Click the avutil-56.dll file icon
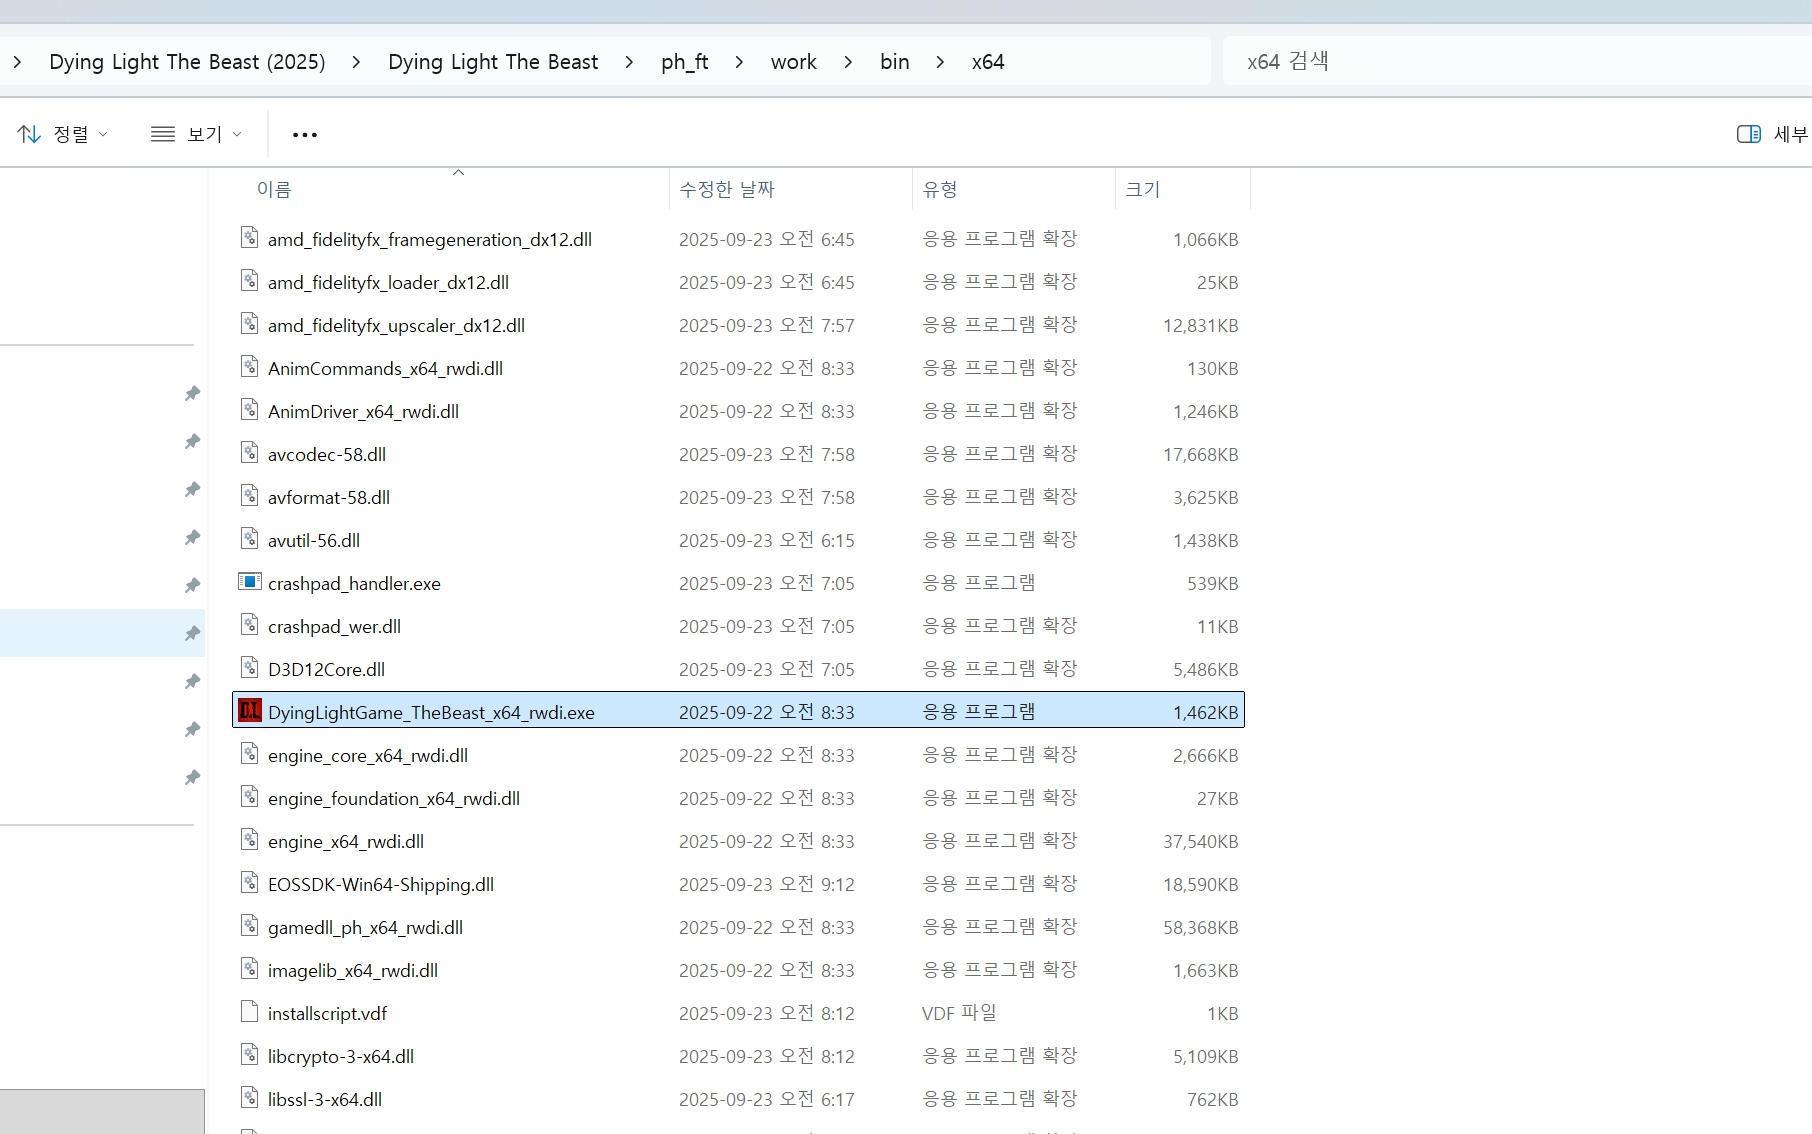Image resolution: width=1812 pixels, height=1134 pixels. tap(249, 539)
